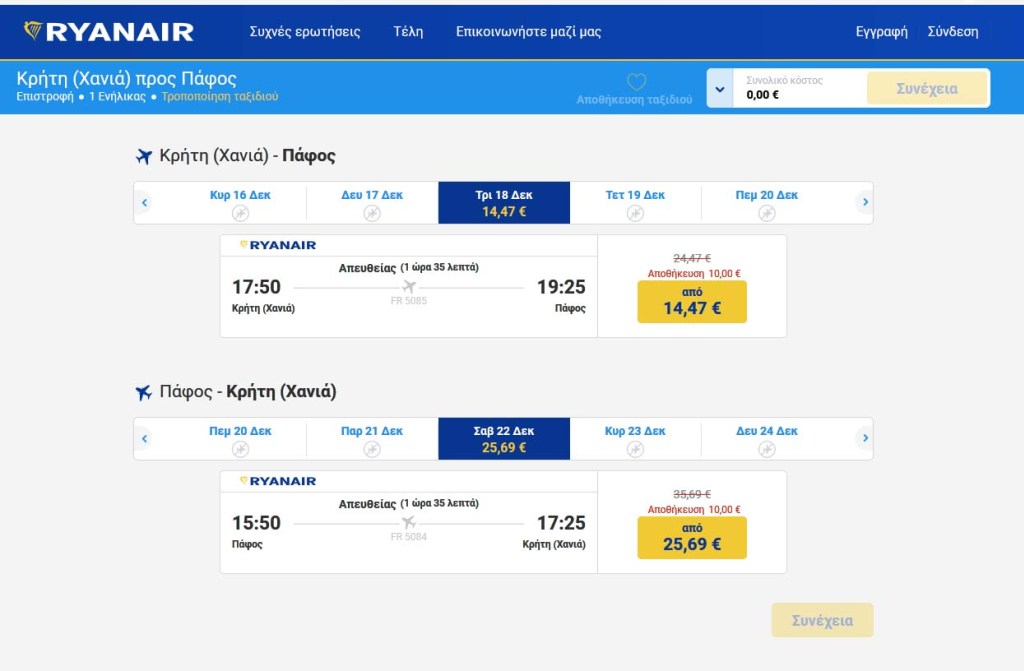
Task: Expand the total cost dropdown arrow
Action: click(x=720, y=88)
